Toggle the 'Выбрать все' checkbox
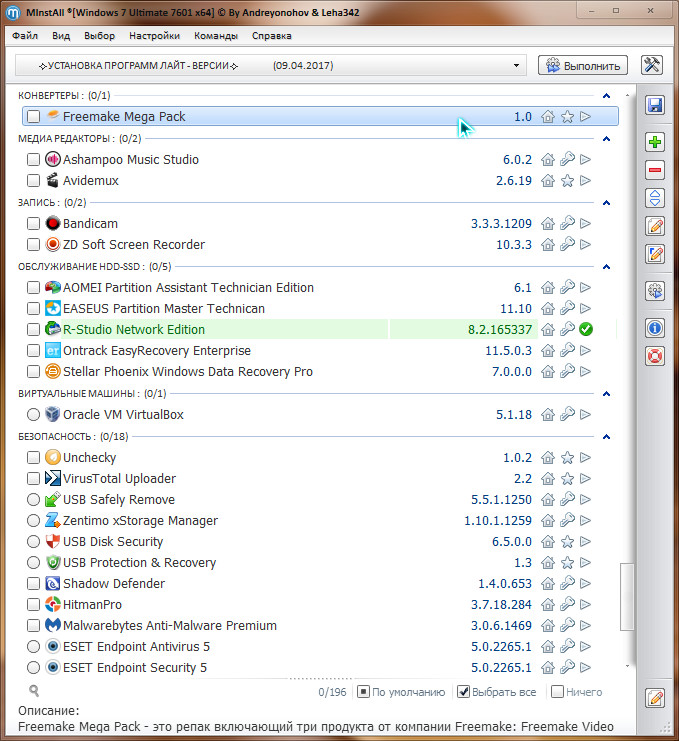679x741 pixels. (464, 692)
